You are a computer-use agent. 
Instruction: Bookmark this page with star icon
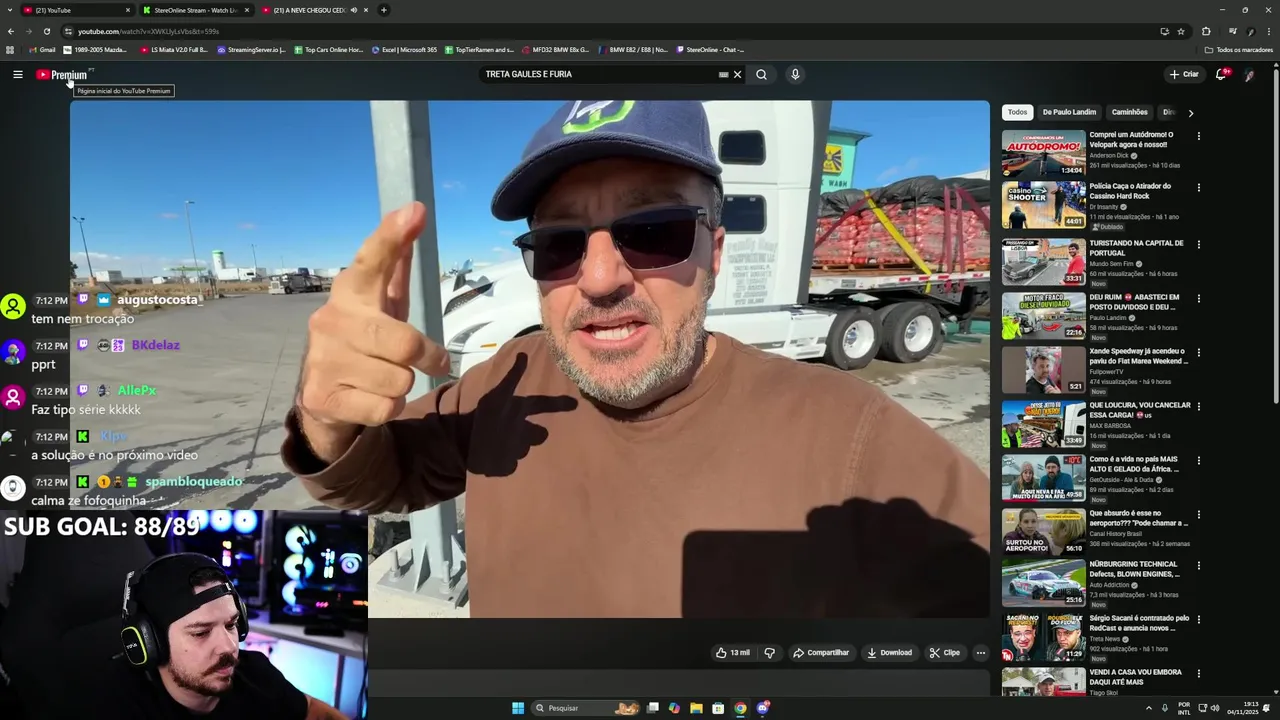pos(1181,31)
